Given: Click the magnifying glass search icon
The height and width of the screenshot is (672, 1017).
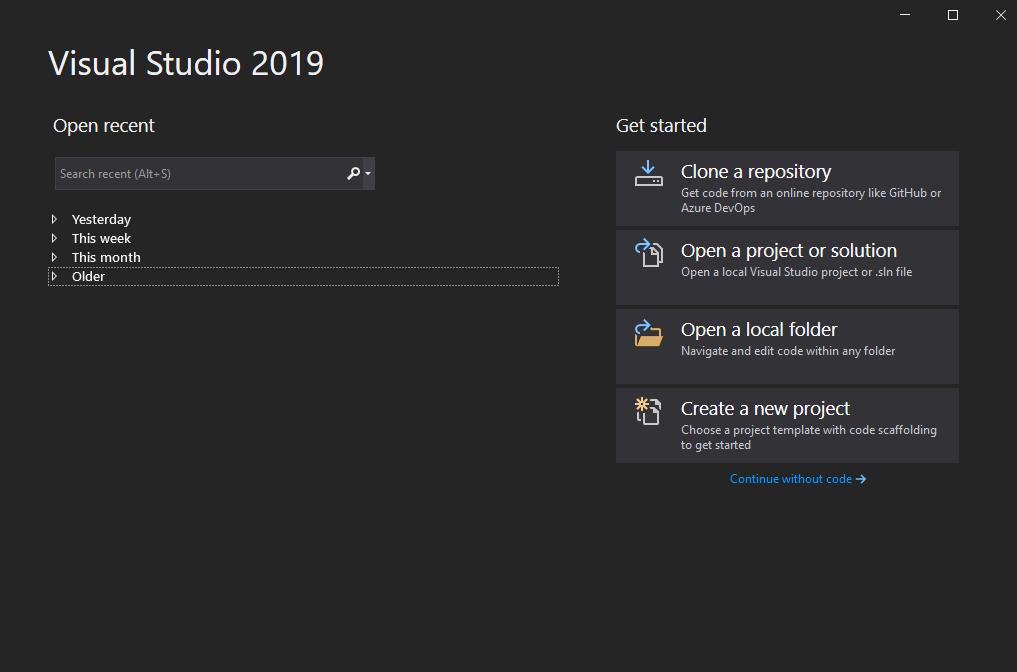Looking at the screenshot, I should [353, 174].
